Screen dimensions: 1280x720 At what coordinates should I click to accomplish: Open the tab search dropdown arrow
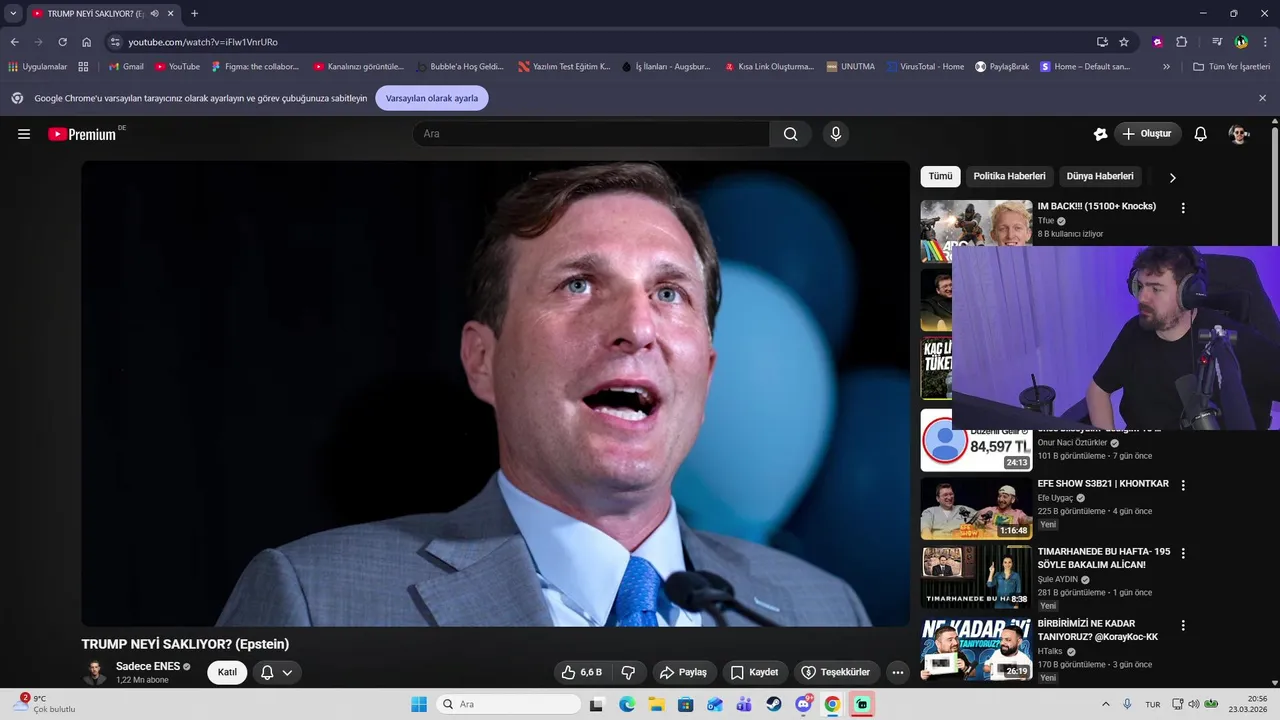(13, 13)
